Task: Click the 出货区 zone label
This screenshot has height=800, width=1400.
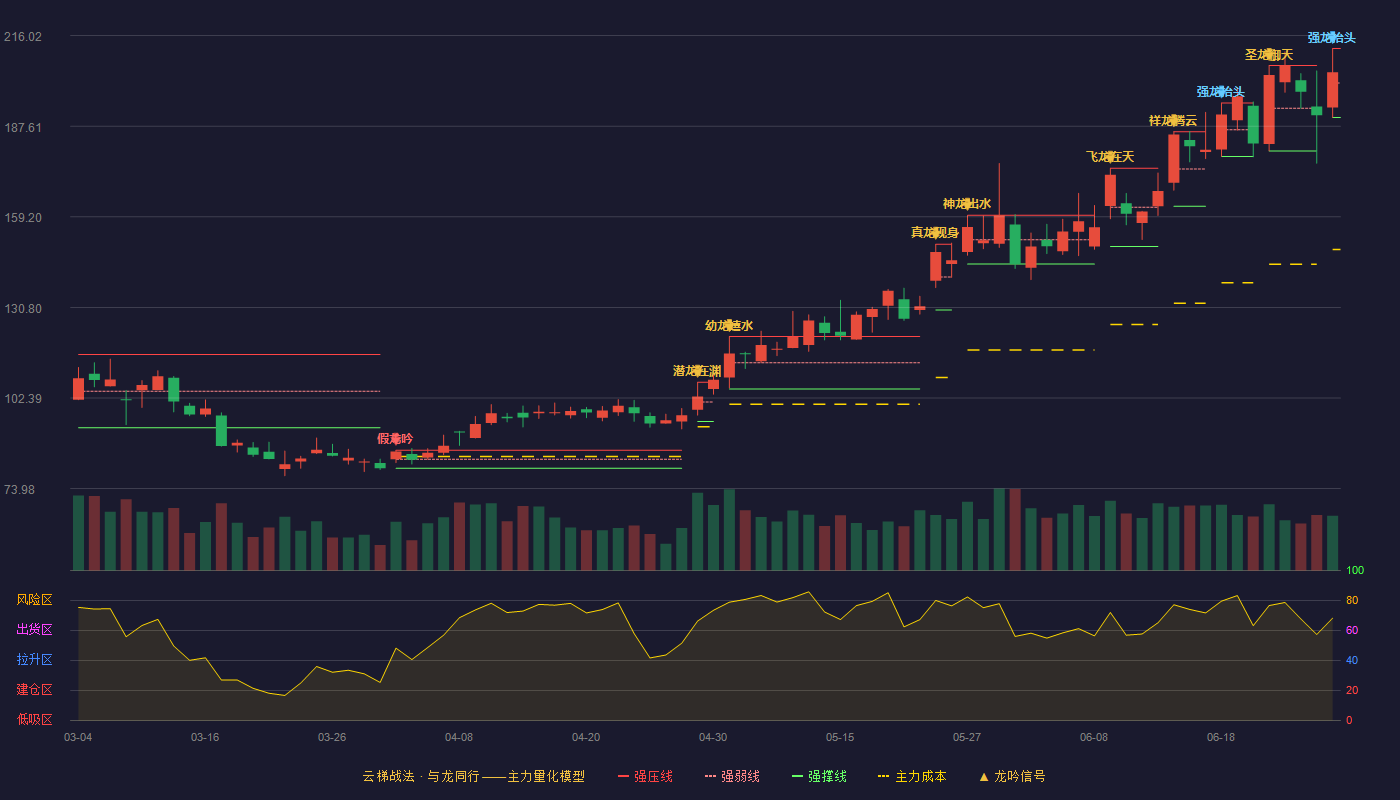Action: coord(34,630)
